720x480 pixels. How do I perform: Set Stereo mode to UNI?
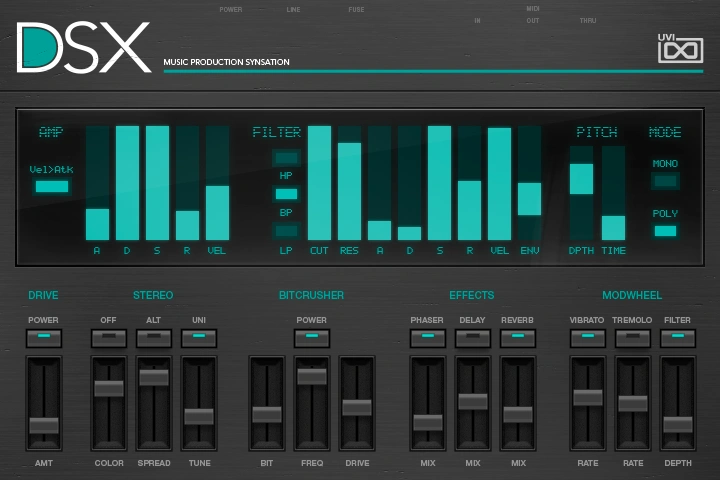tap(199, 339)
